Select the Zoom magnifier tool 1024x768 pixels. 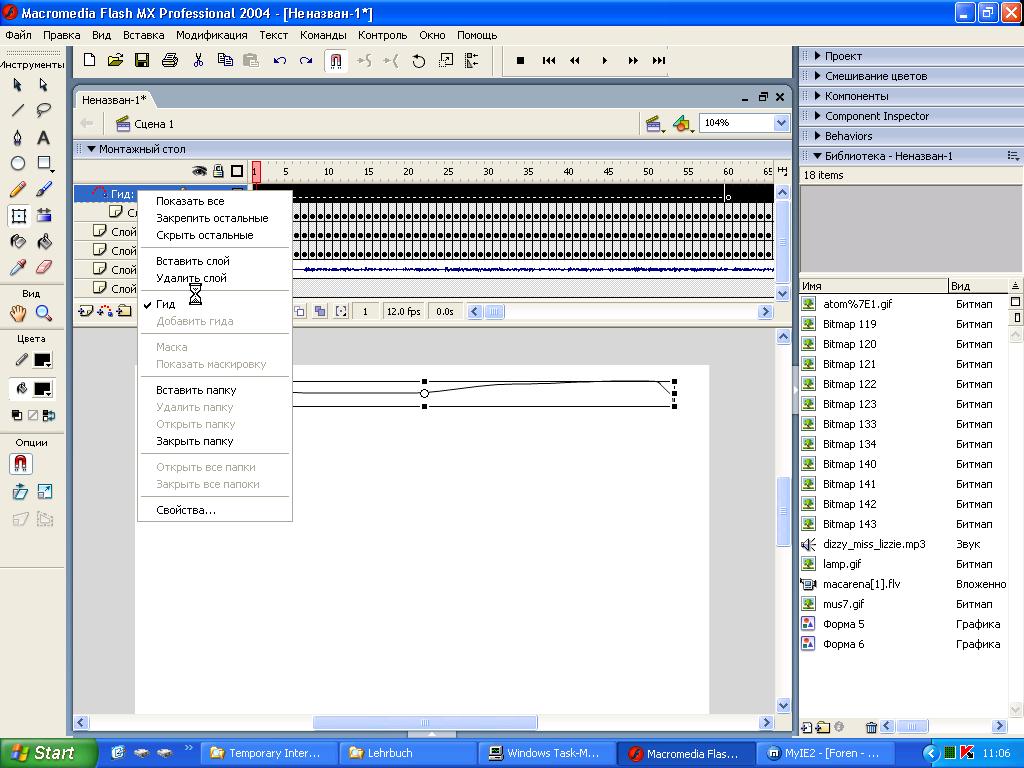(x=44, y=313)
